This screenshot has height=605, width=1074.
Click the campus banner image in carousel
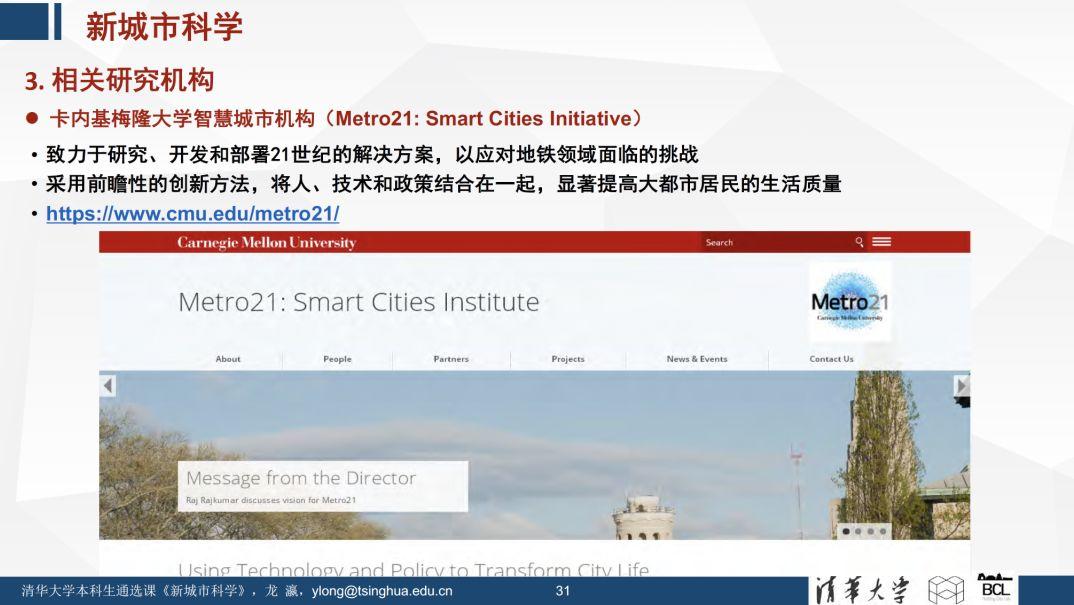[x=534, y=455]
